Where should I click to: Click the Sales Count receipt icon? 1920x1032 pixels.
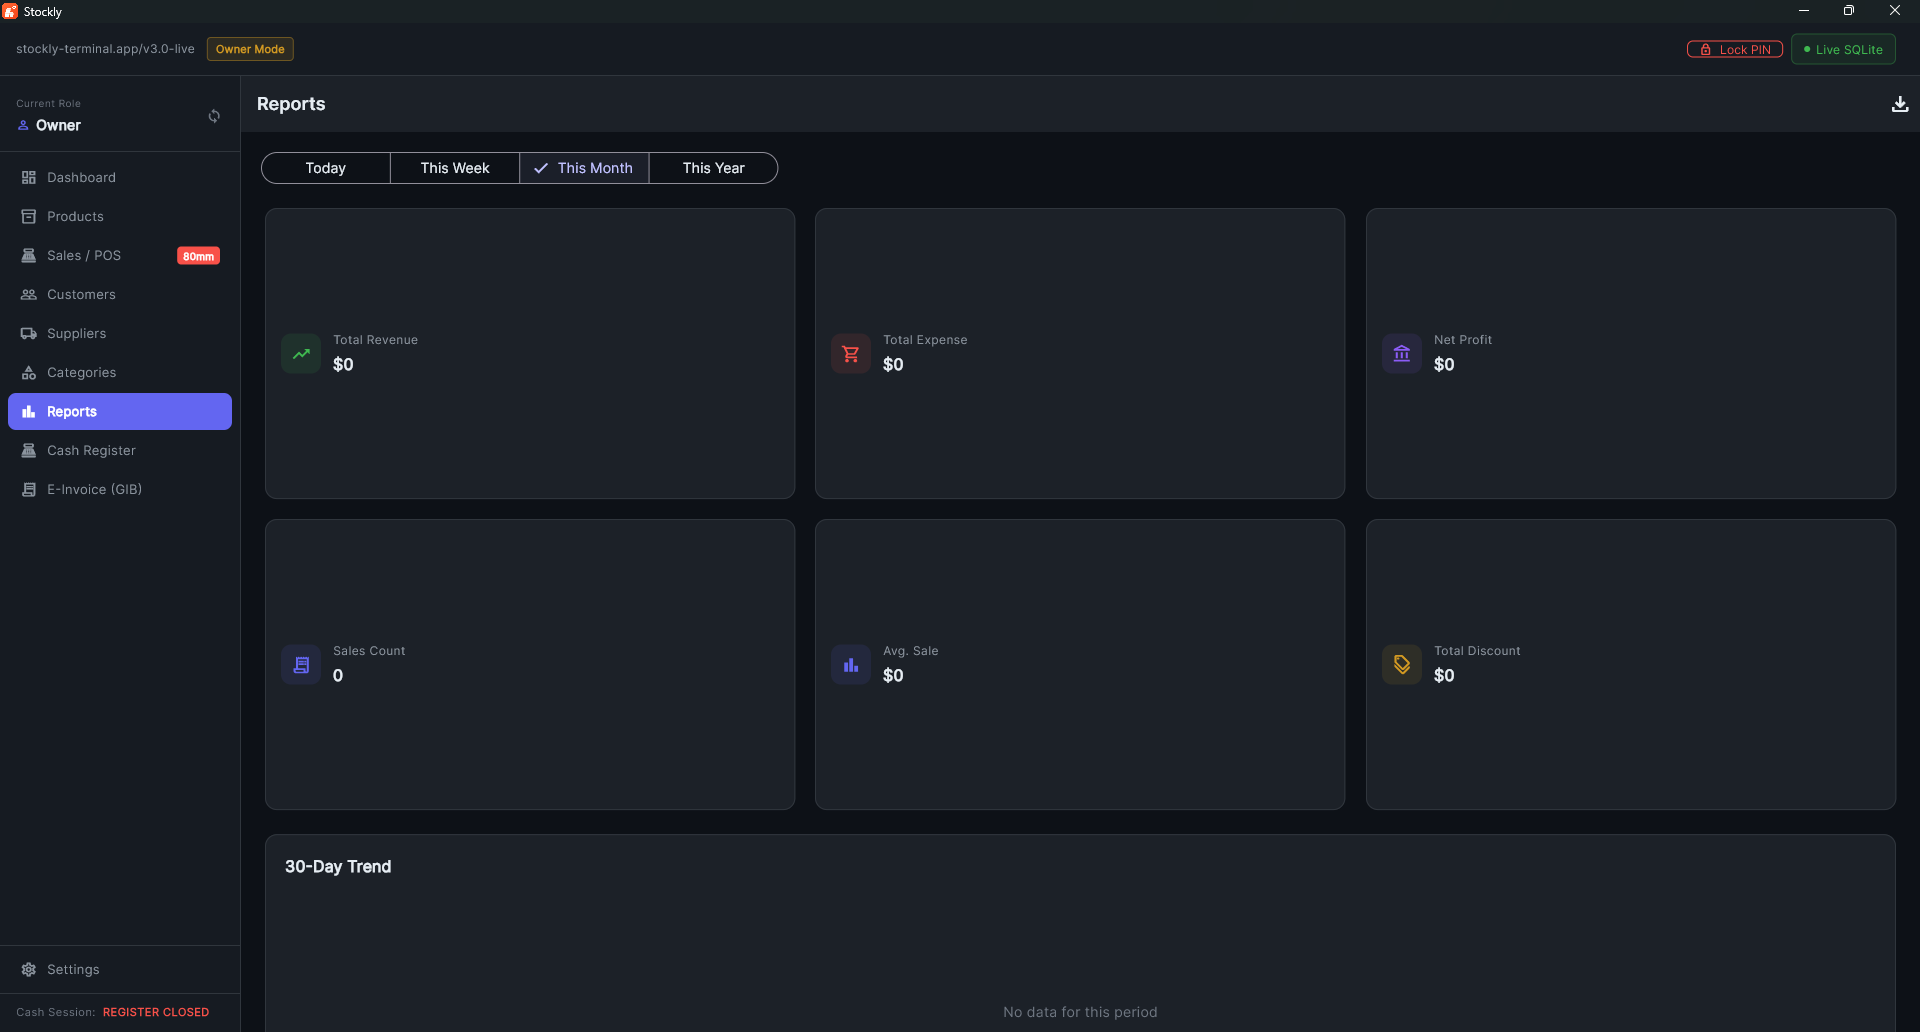(301, 664)
